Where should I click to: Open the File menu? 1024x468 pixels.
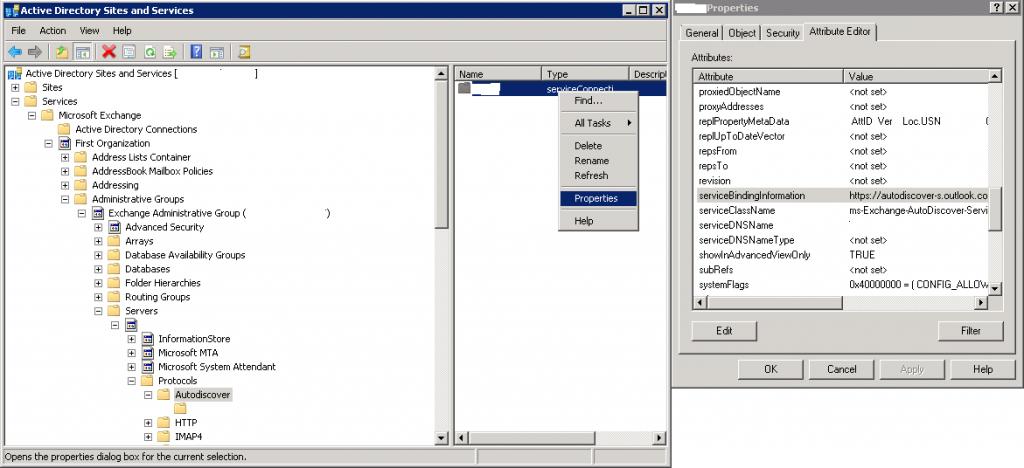pos(18,31)
